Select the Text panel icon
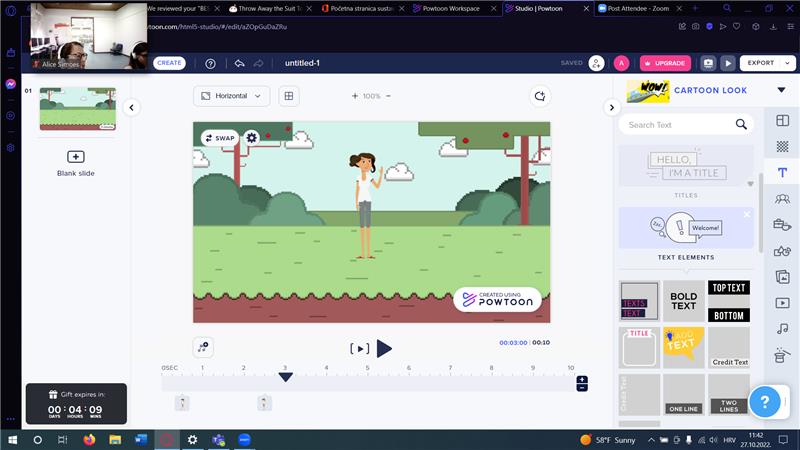Viewport: 800px width, 450px height. tap(782, 172)
